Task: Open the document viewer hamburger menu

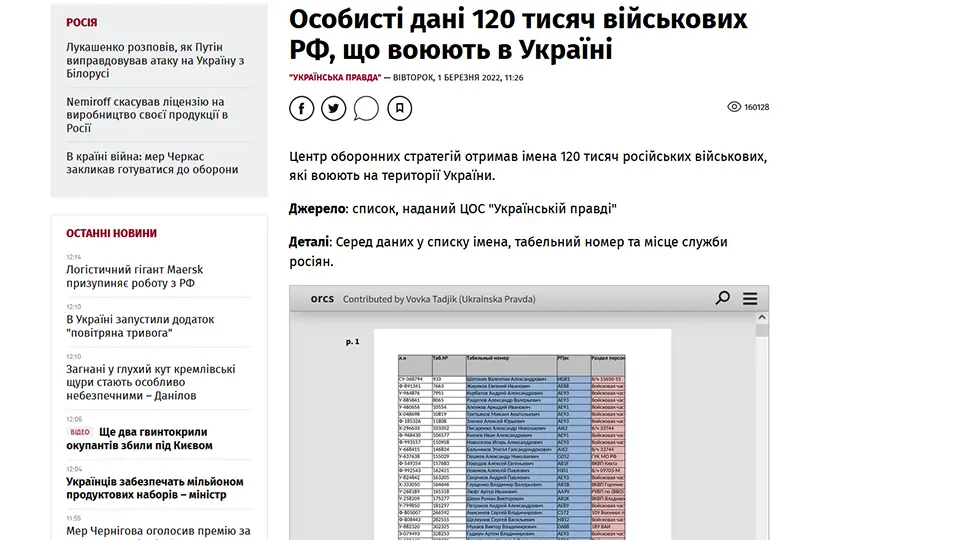Action: click(750, 299)
